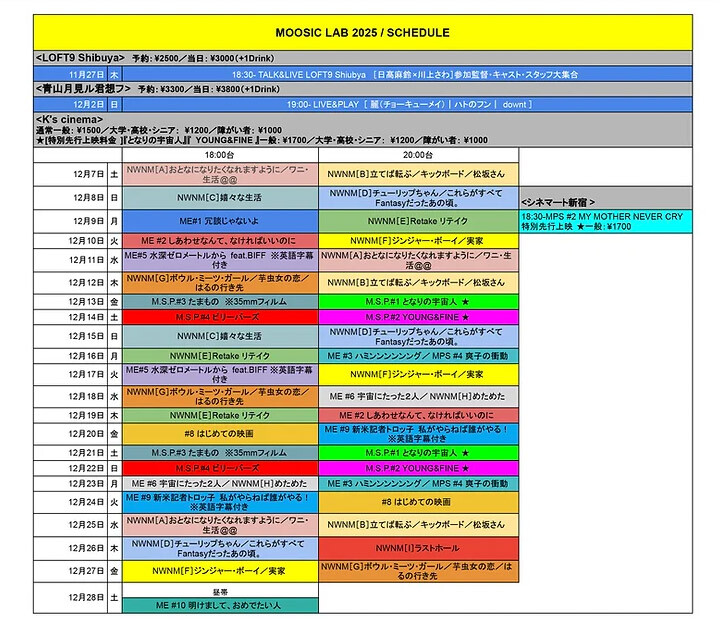Click ME #10 明けまして、おめでたい人 cell
The image size is (720, 641).
pos(220,605)
